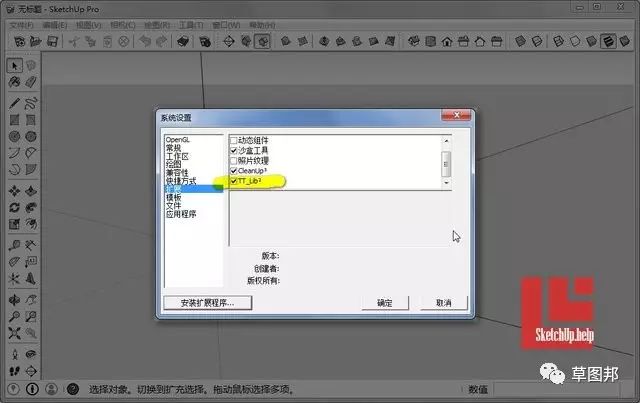
Task: Open the 文件(F) menu
Action: (21, 25)
